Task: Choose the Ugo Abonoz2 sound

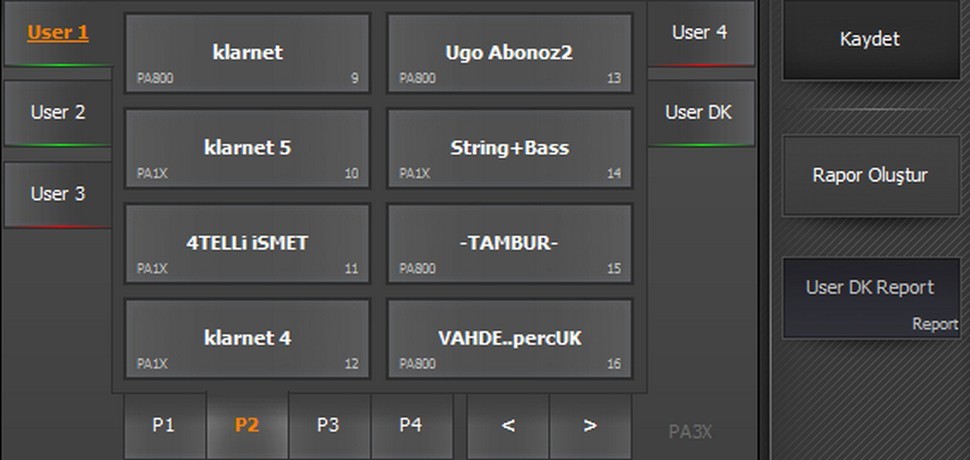Action: (509, 53)
